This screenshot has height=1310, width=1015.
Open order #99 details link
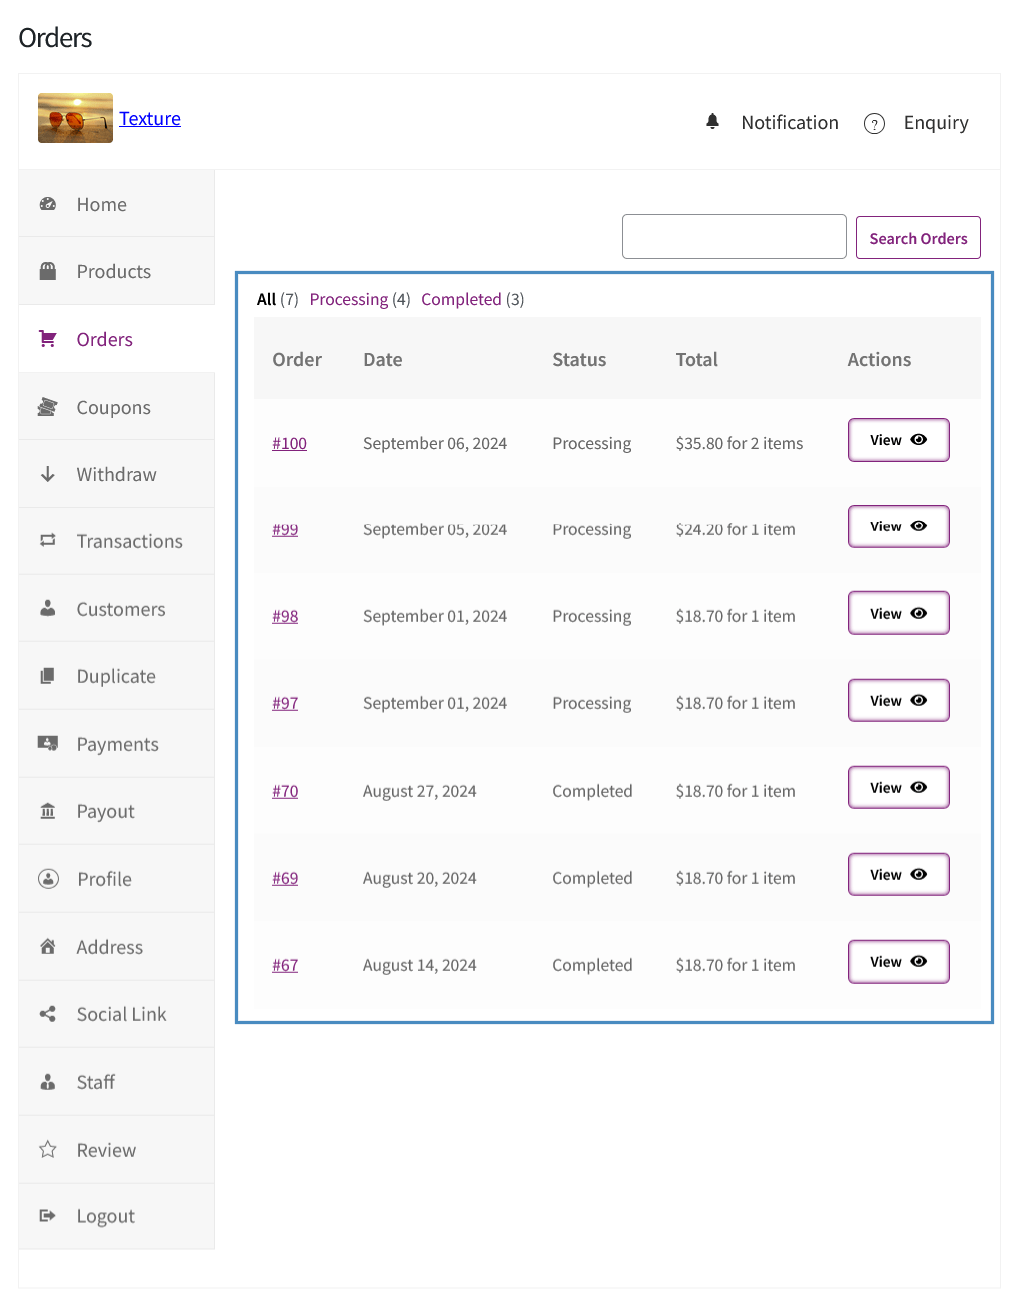pos(285,529)
